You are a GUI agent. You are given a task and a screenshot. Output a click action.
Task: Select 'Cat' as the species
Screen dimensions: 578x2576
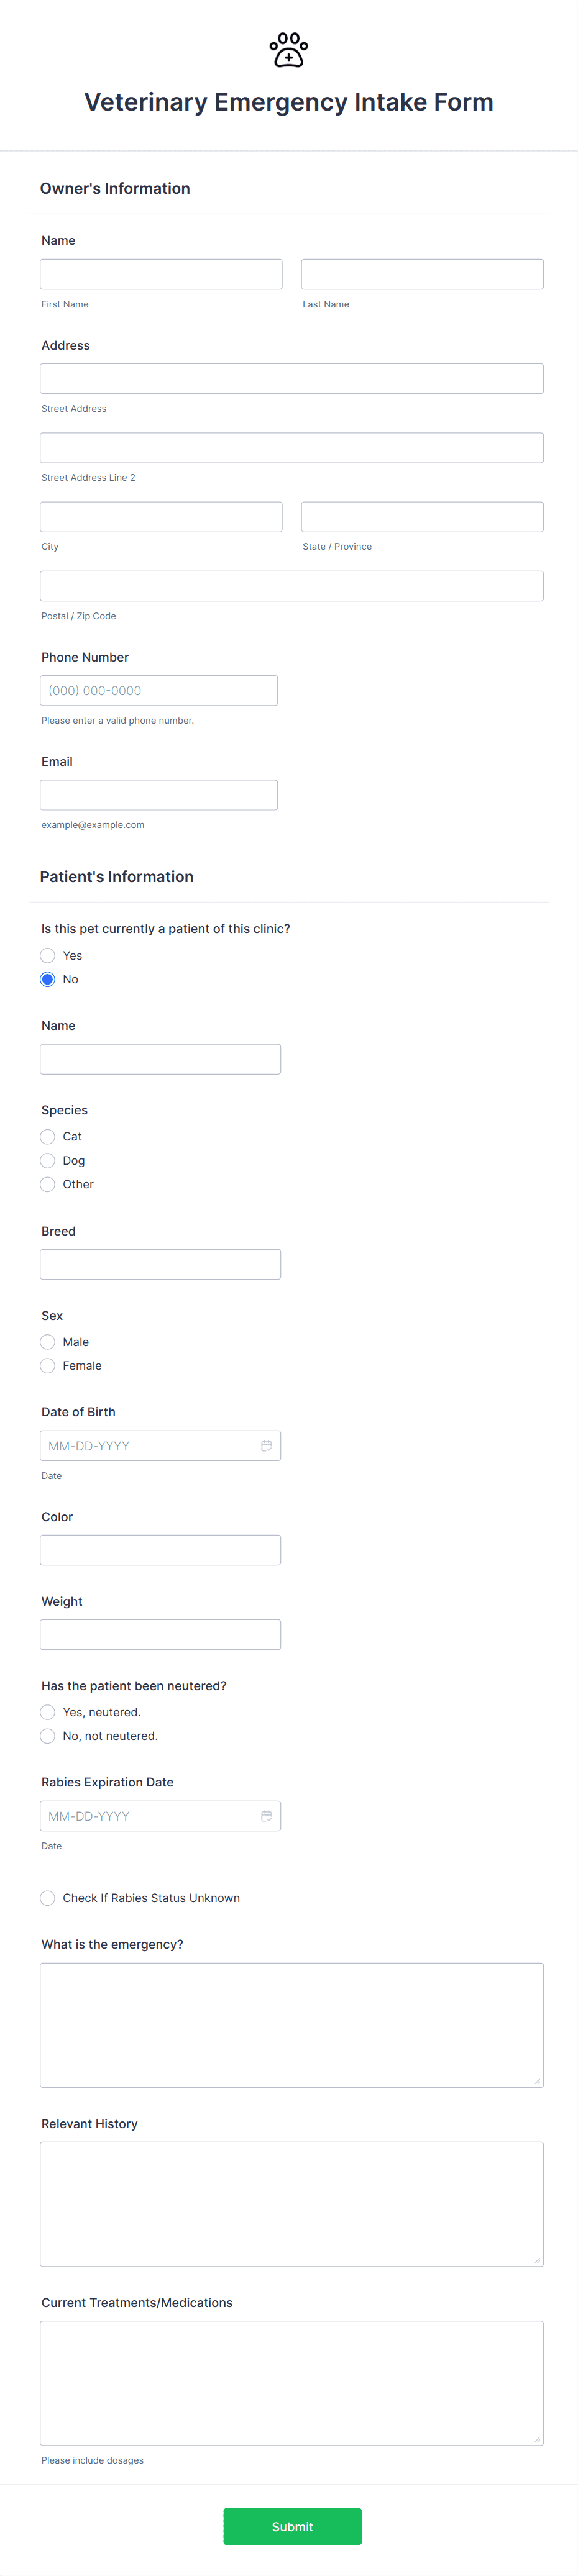click(x=47, y=1136)
